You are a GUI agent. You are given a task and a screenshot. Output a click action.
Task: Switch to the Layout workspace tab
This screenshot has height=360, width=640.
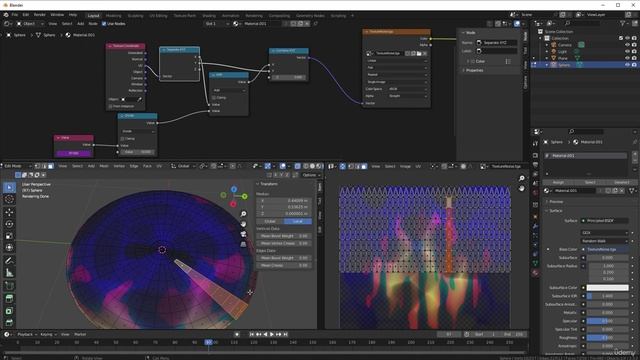coord(93,16)
